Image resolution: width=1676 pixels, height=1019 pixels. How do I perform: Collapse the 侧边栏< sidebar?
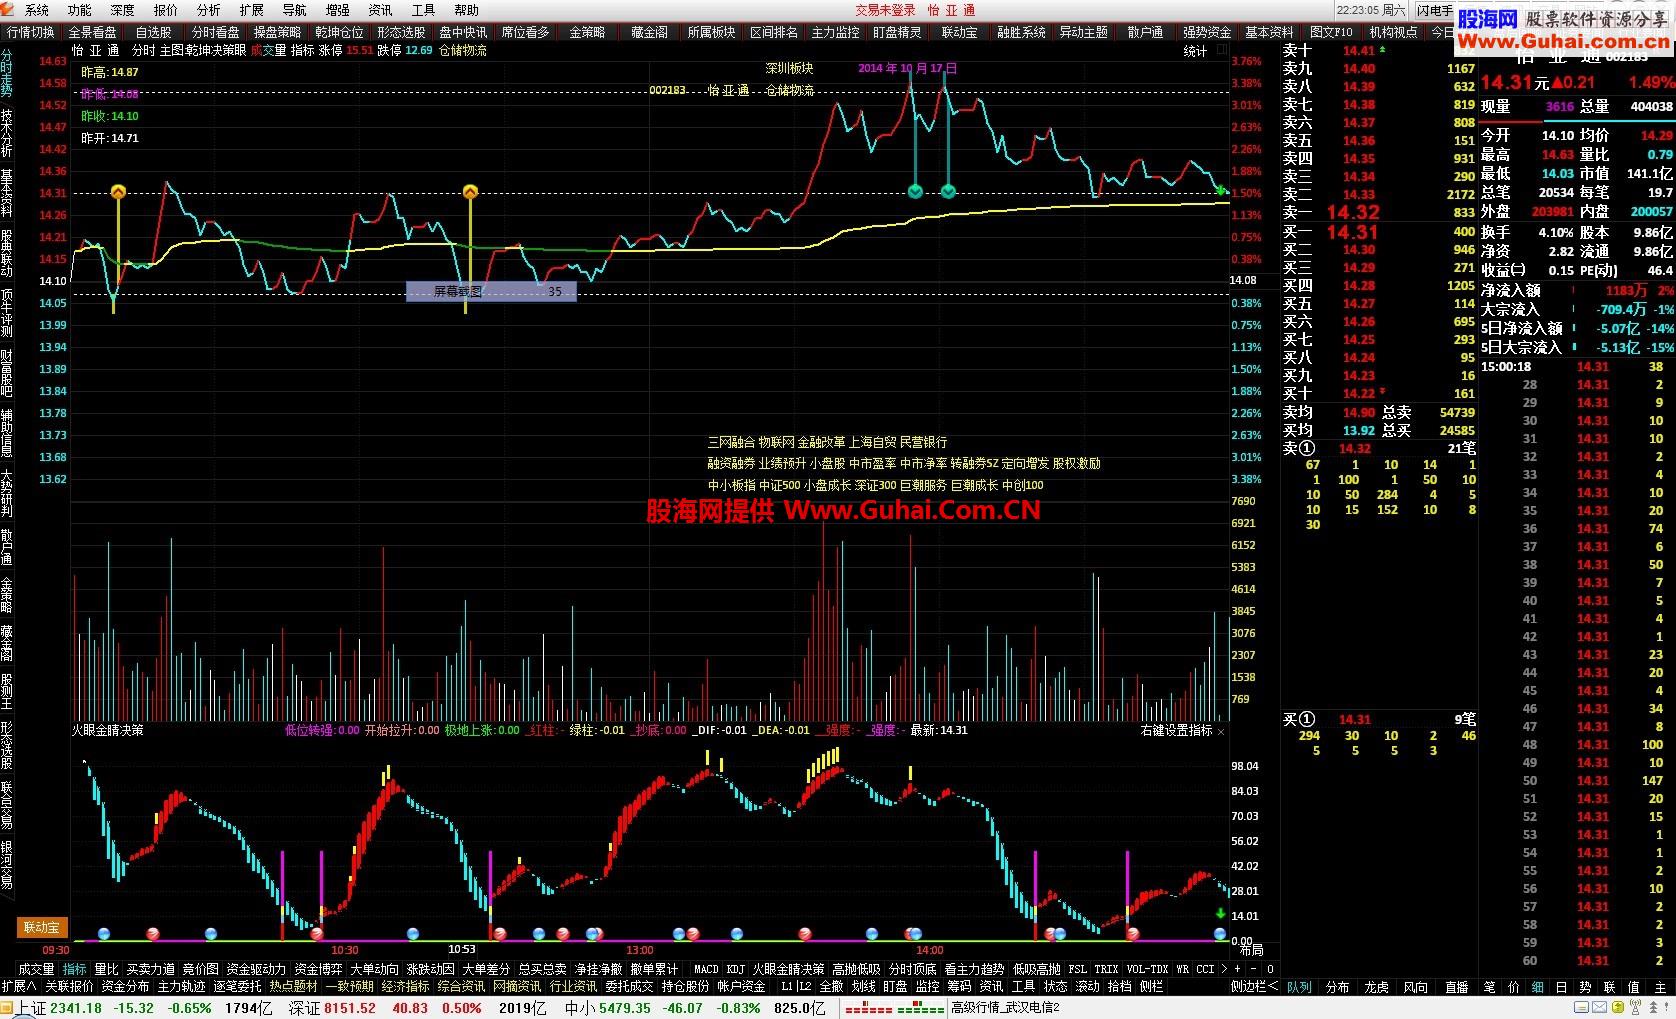tap(1254, 987)
